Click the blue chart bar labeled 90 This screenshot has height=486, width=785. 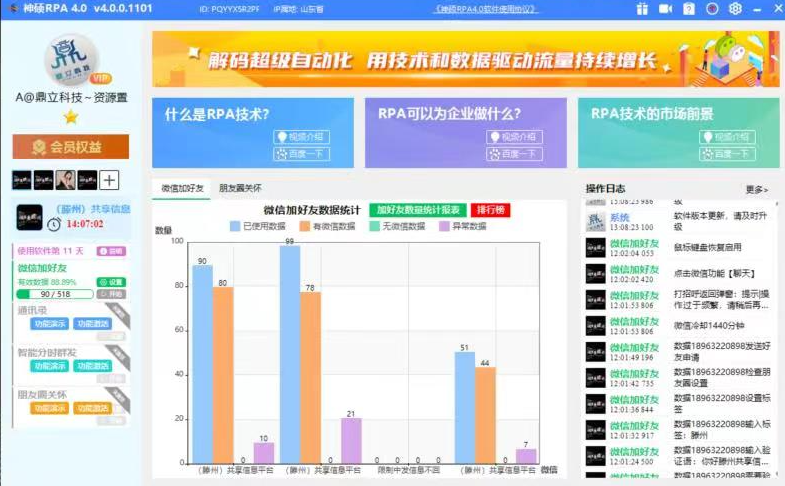point(202,364)
